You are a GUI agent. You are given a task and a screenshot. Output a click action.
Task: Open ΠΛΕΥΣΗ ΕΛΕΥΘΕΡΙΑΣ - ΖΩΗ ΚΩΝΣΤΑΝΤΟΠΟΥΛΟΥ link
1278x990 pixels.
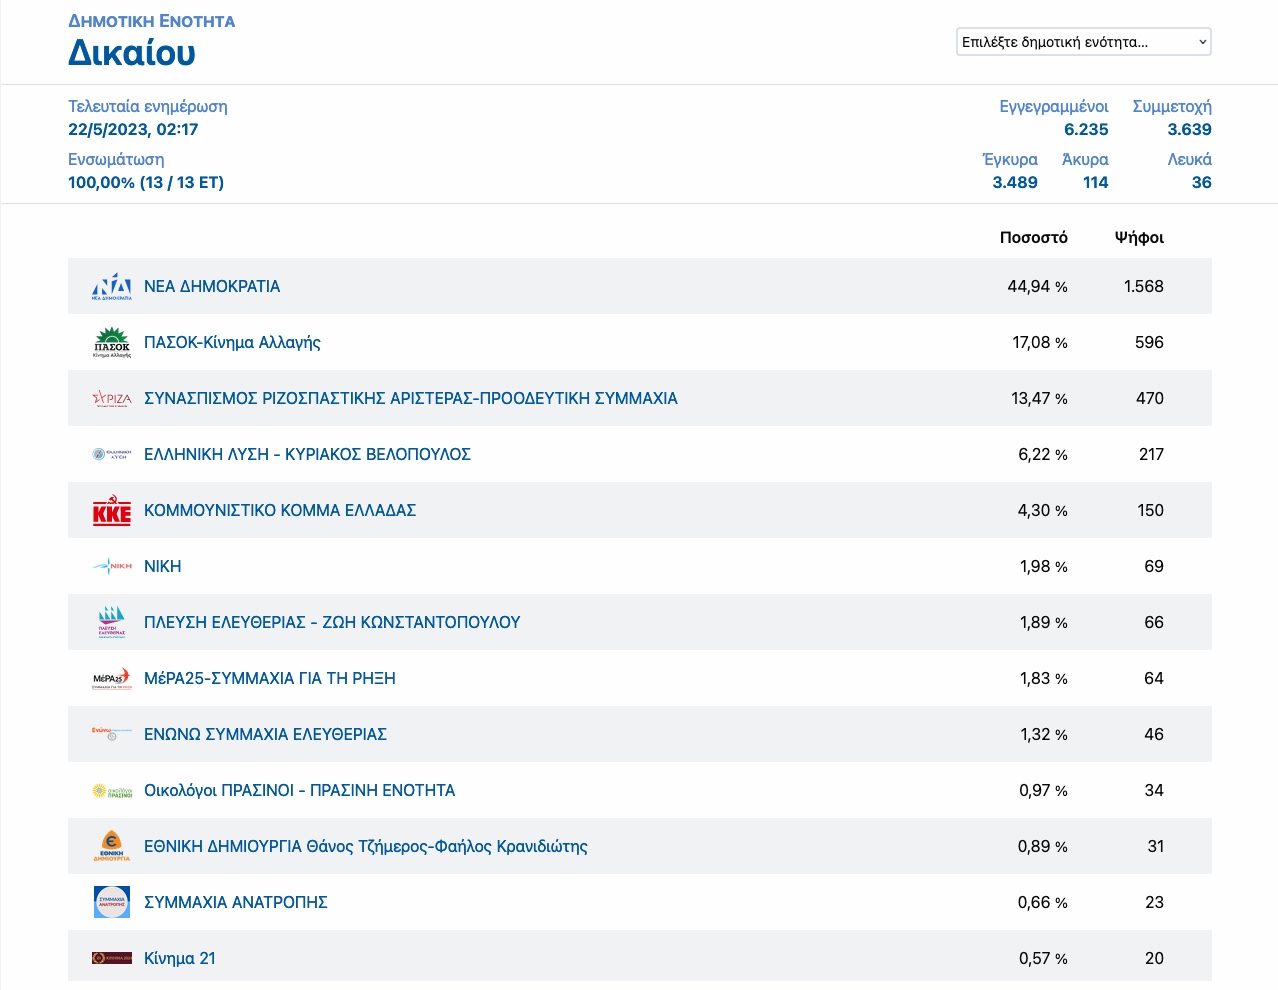click(332, 622)
